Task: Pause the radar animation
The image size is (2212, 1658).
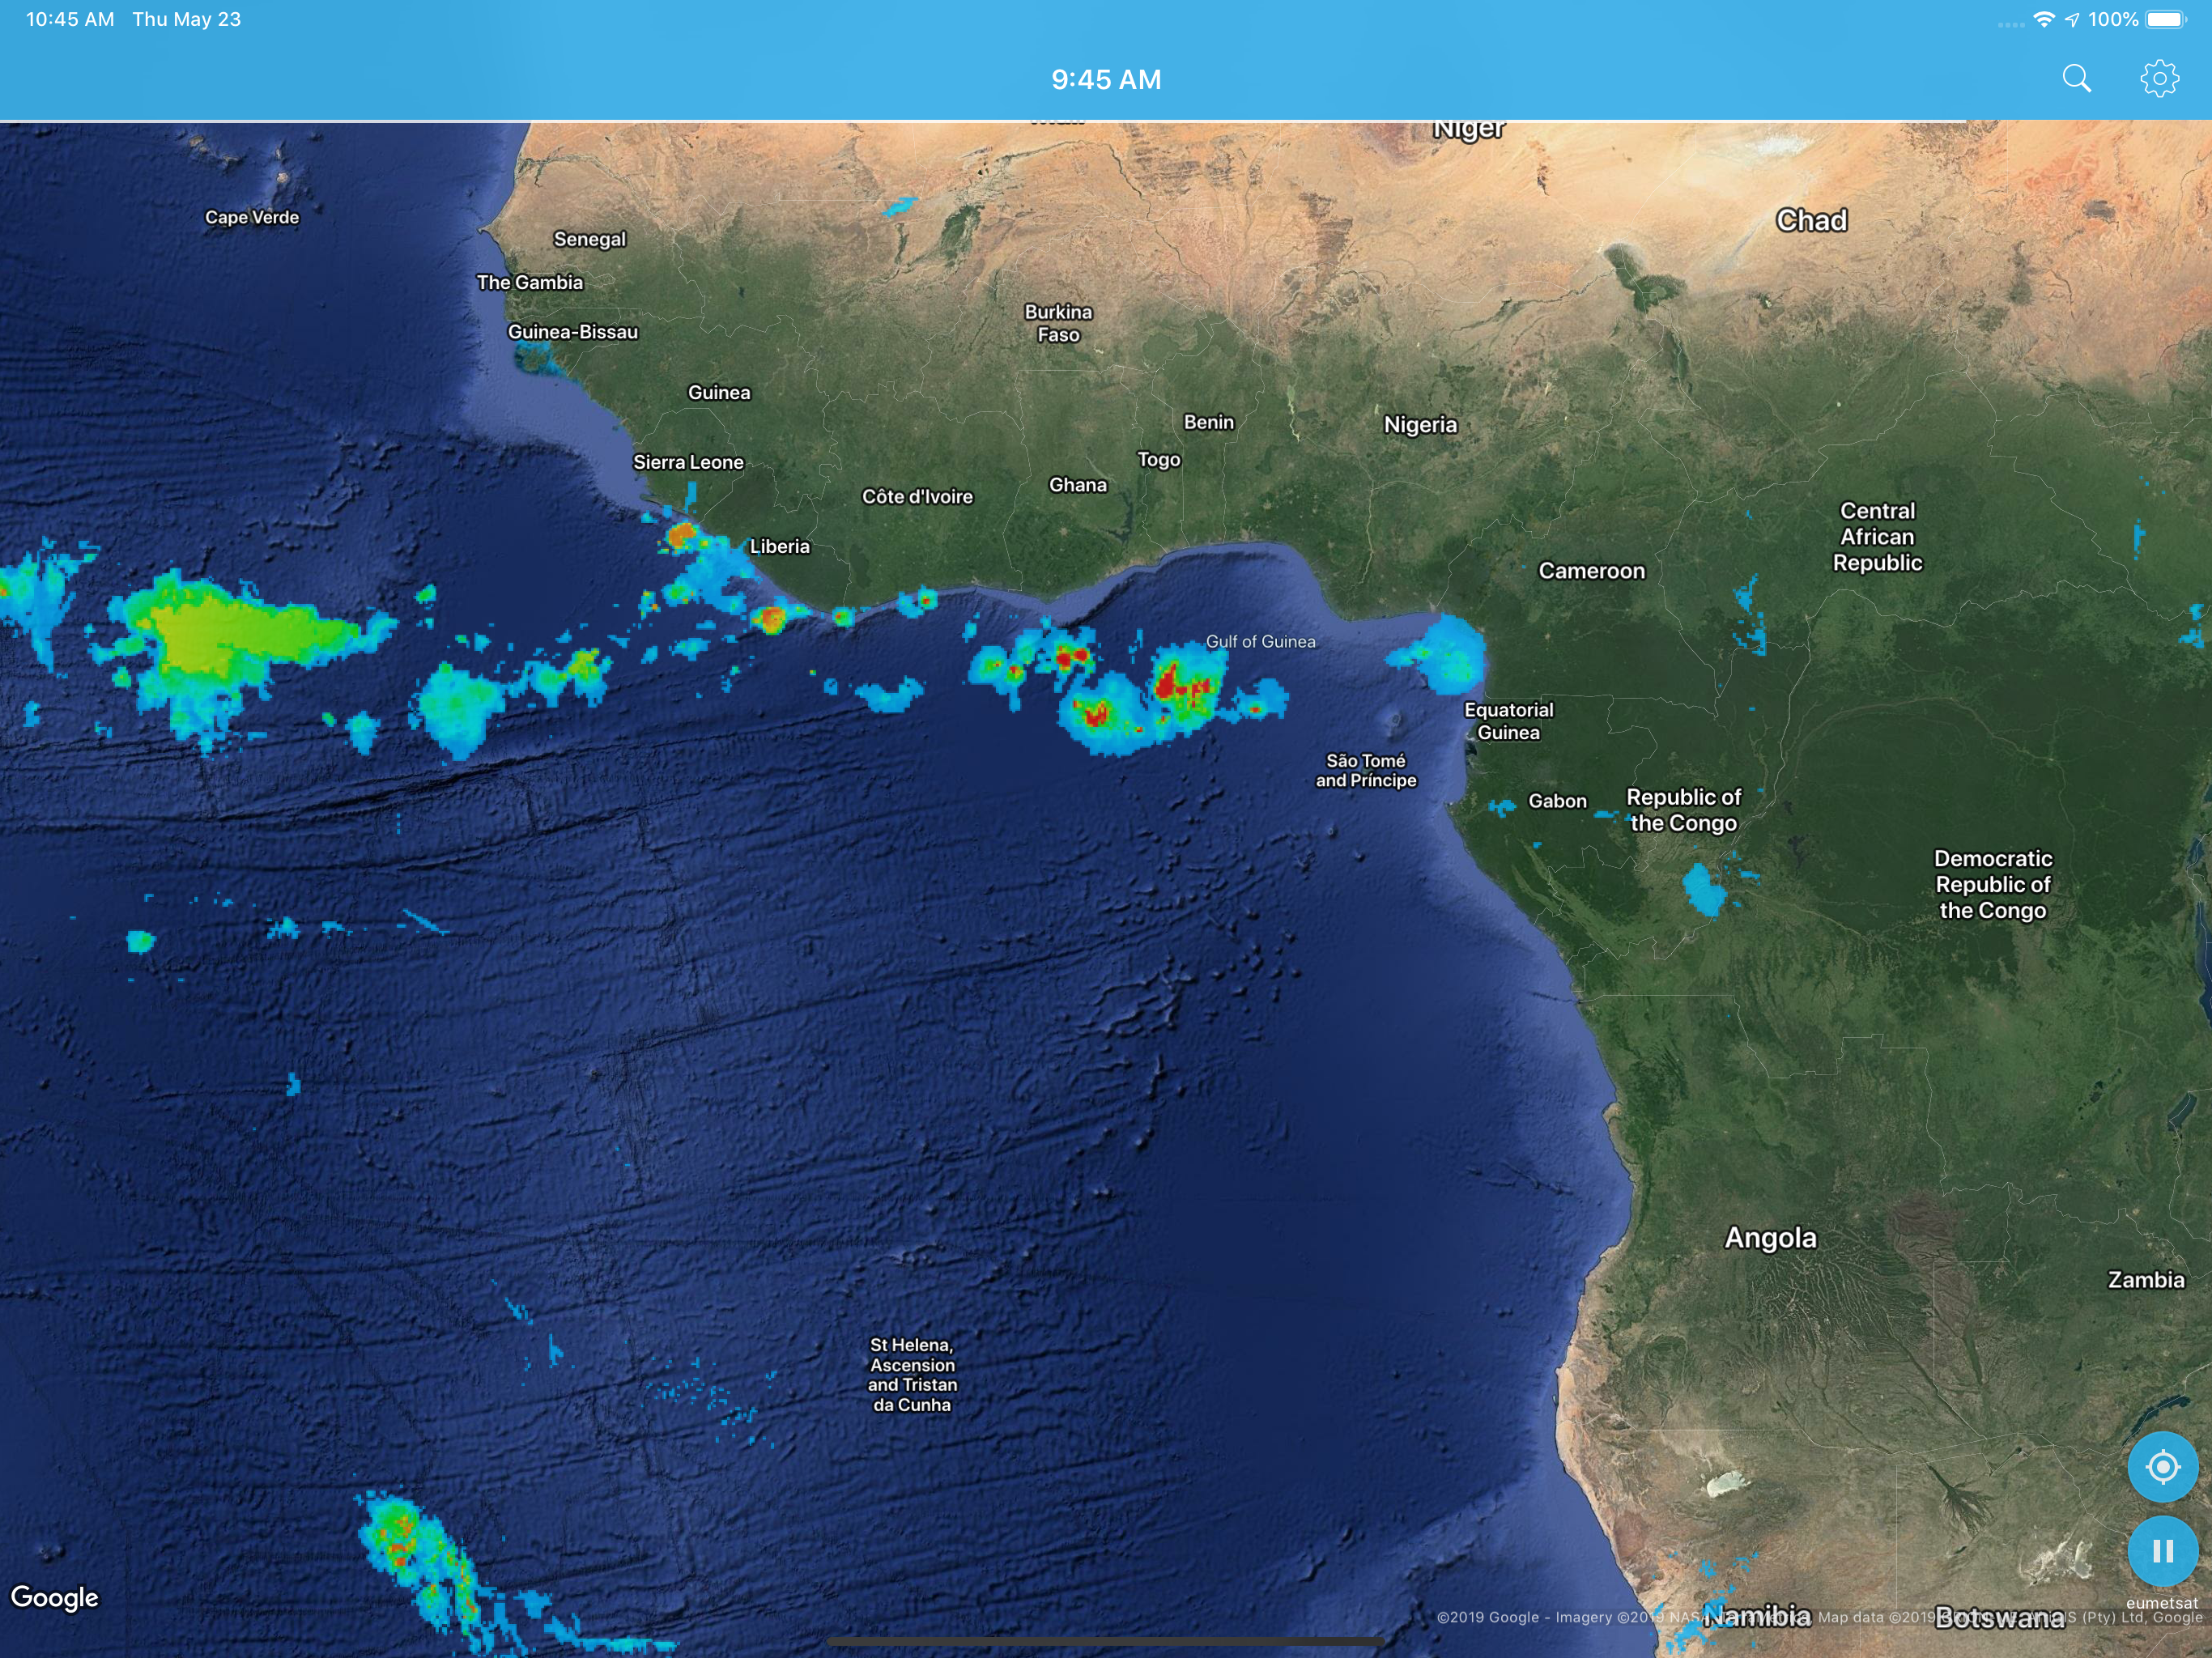Action: pos(2162,1551)
